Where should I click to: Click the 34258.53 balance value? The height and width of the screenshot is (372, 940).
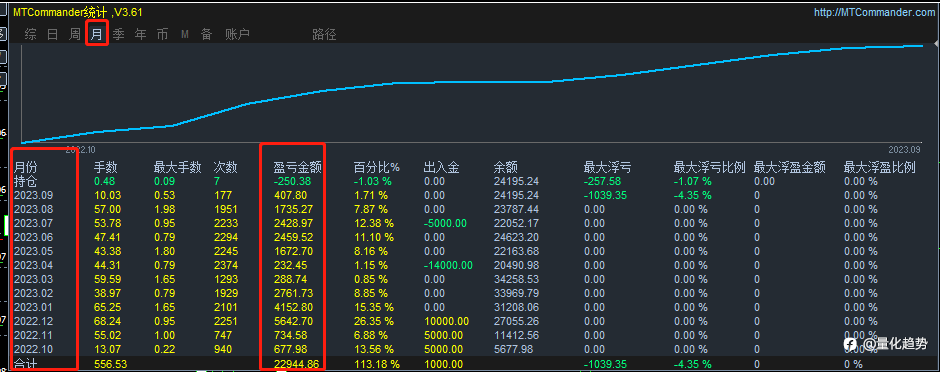(516, 279)
